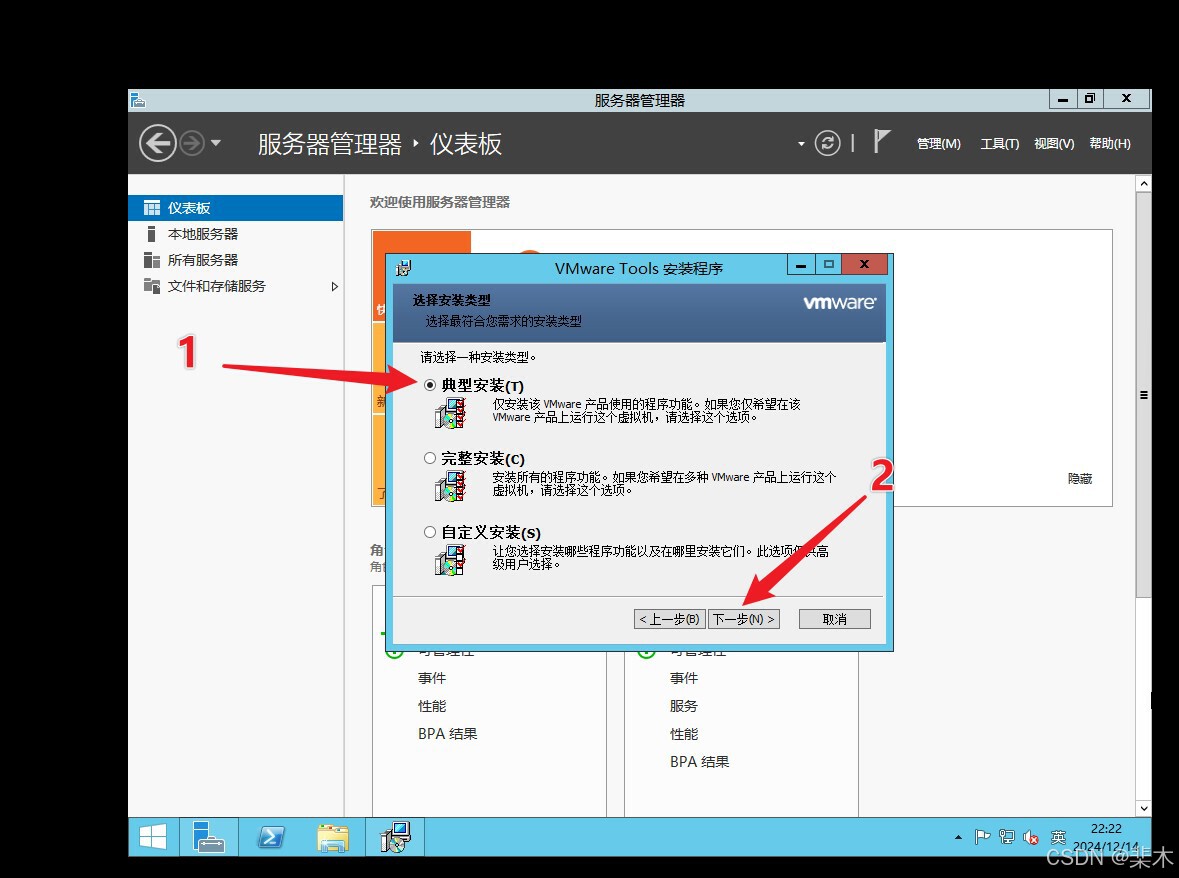Screen dimensions: 1179x878
Task: Close the VMware Tools installer window
Action: point(865,265)
